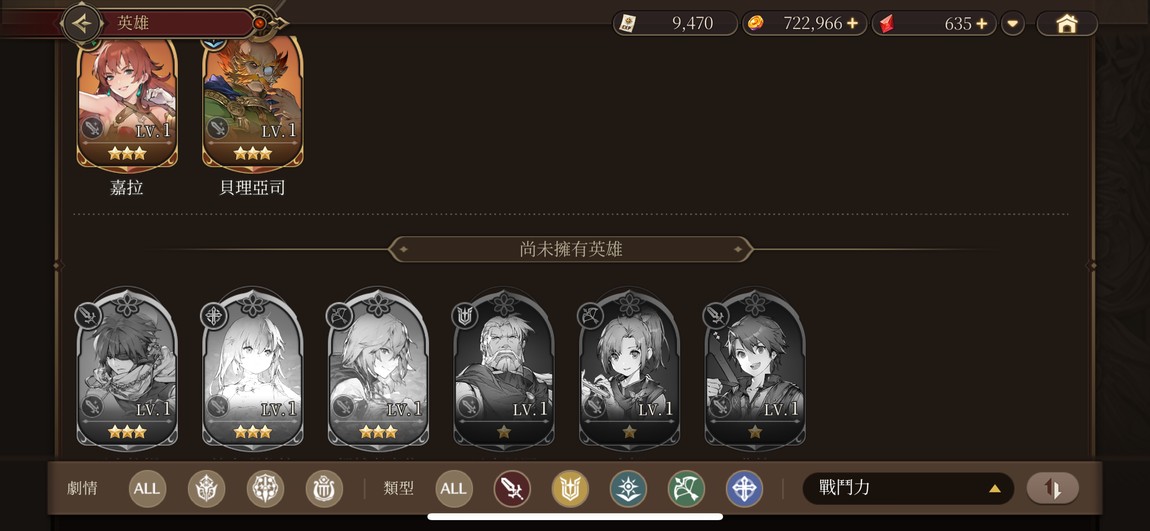
Task: Expand the currency dropdown arrow next to gems
Action: point(1013,24)
